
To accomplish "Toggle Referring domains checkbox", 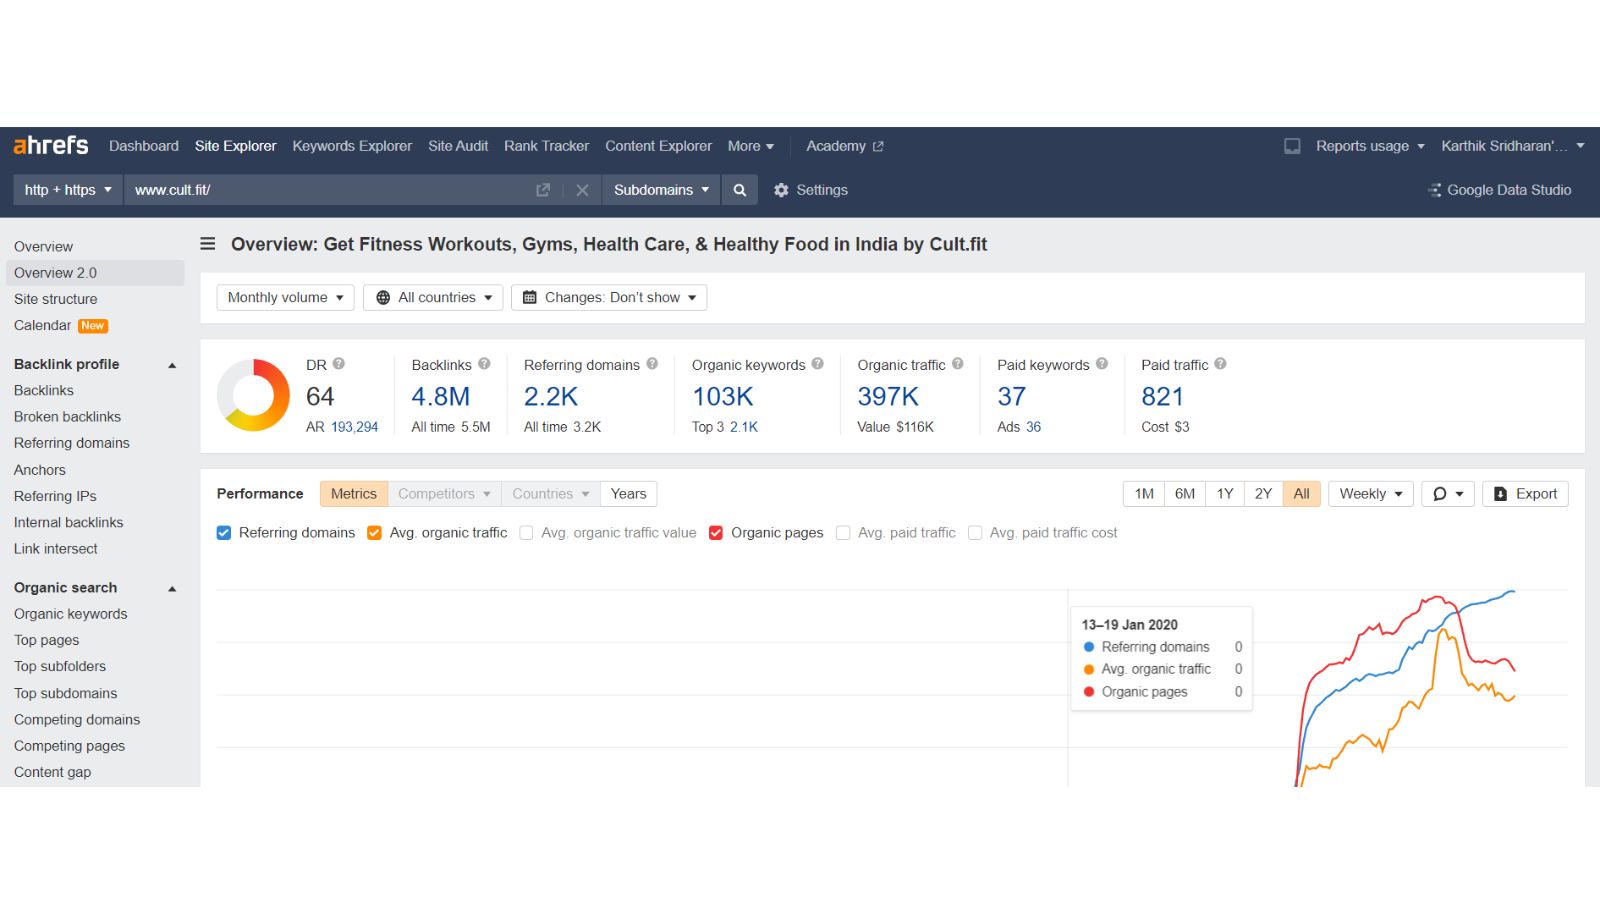I will (224, 533).
